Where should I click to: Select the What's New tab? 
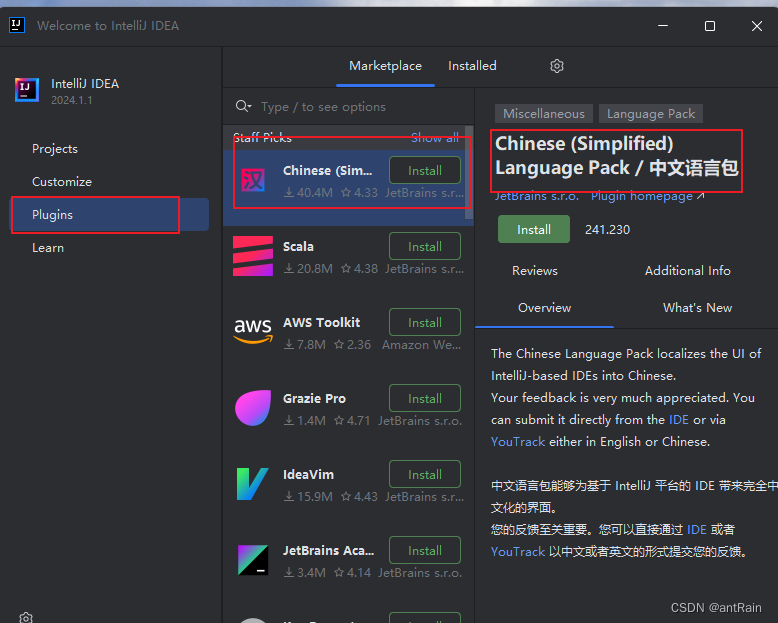697,308
